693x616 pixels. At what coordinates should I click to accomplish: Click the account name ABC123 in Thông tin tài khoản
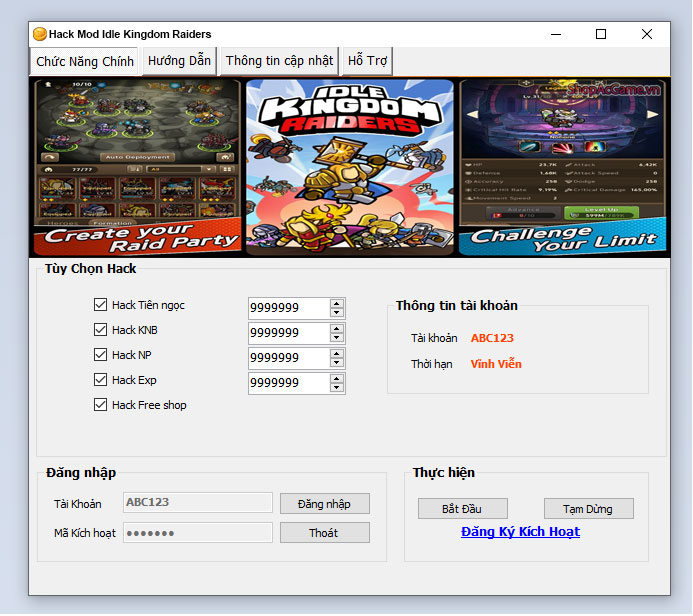492,338
